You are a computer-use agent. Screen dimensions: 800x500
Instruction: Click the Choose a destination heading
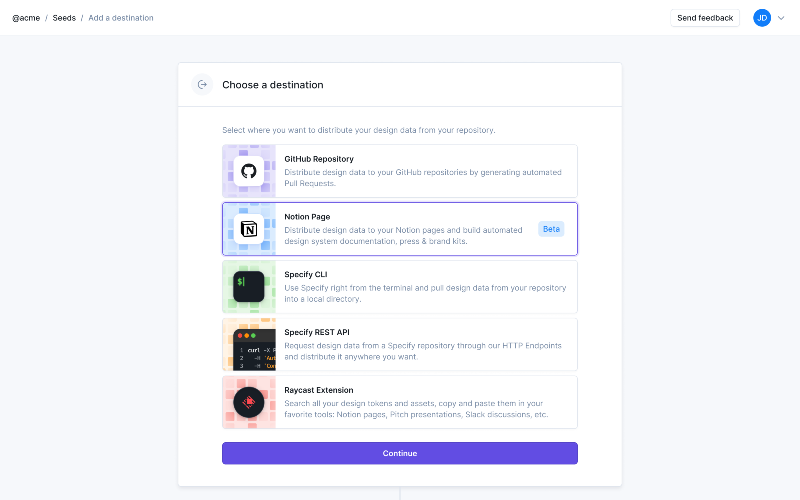click(272, 85)
